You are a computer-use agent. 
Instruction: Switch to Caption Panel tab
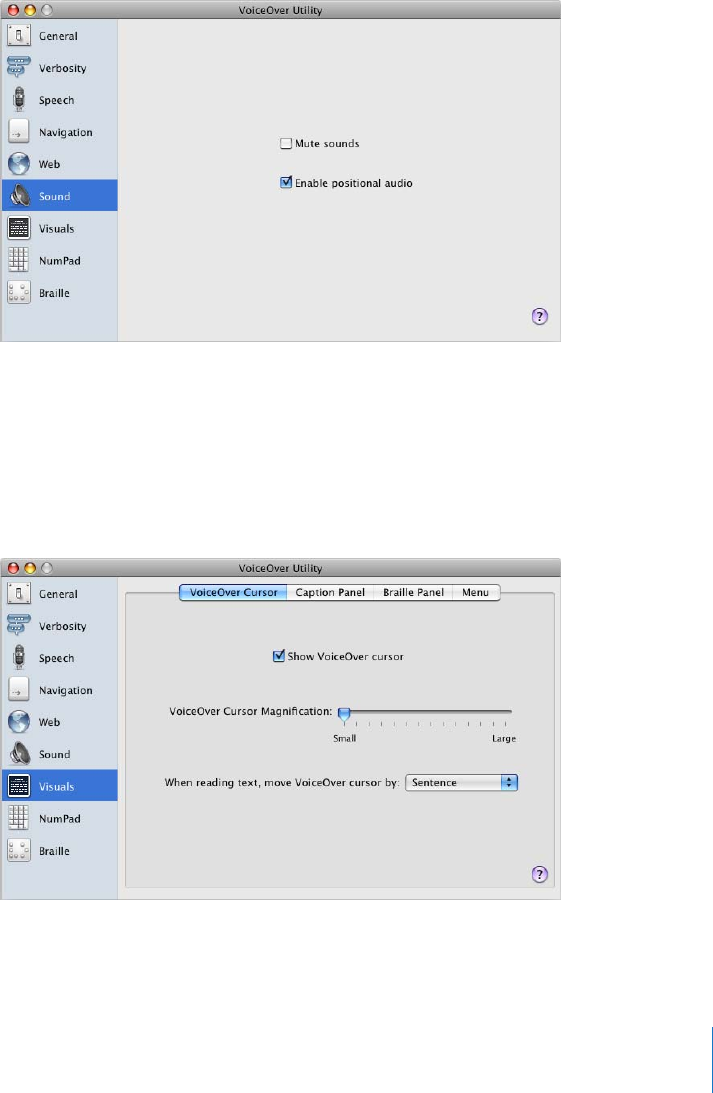pos(330,593)
